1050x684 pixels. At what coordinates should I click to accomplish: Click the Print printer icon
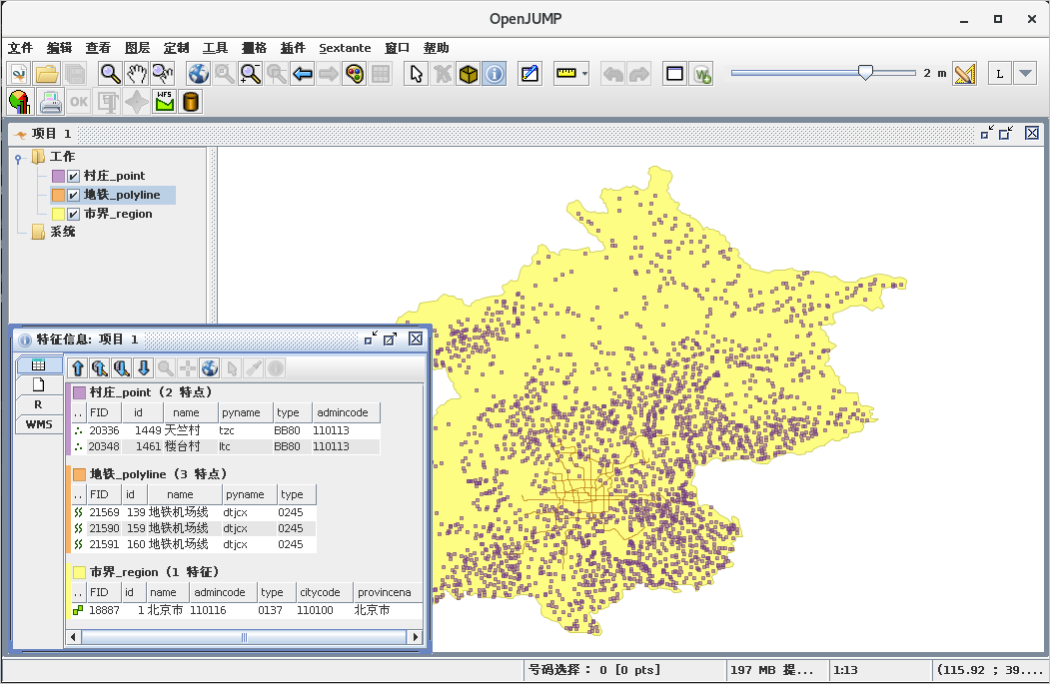pos(51,102)
